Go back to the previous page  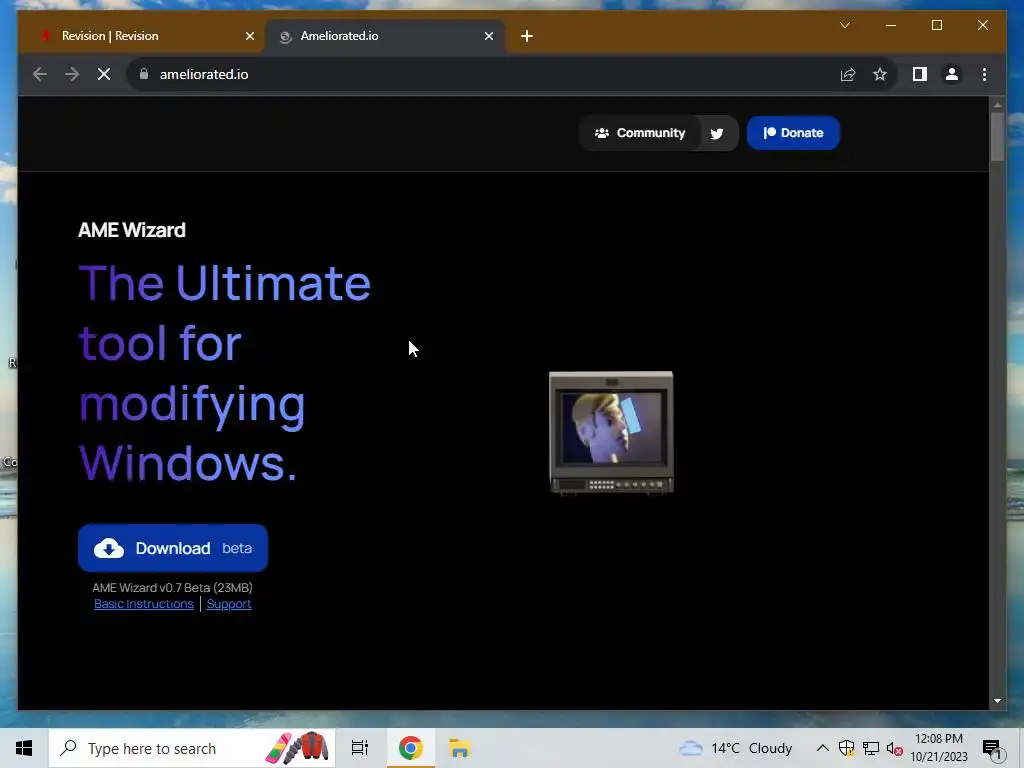(40, 74)
